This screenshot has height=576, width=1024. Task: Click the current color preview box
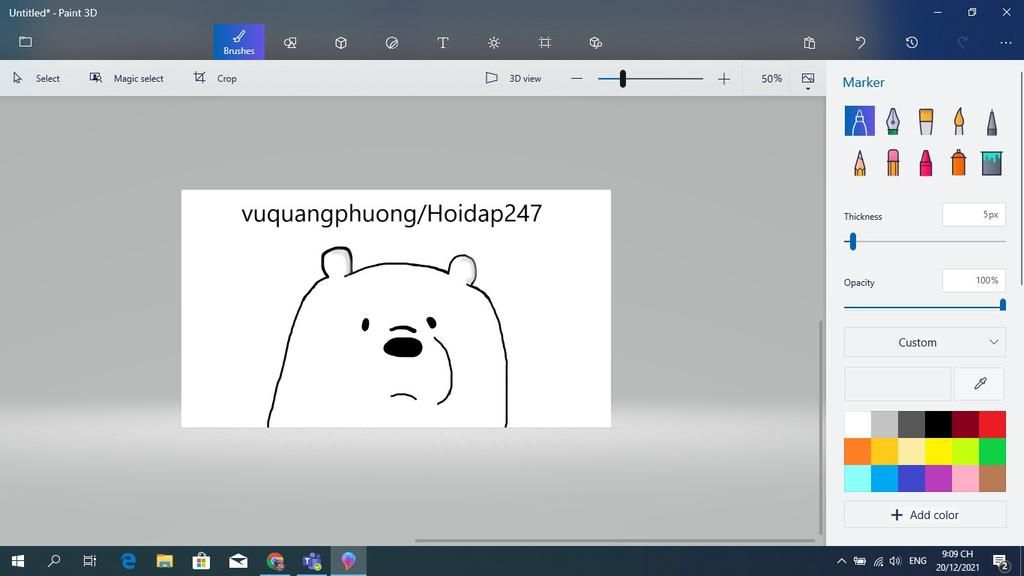pos(897,383)
